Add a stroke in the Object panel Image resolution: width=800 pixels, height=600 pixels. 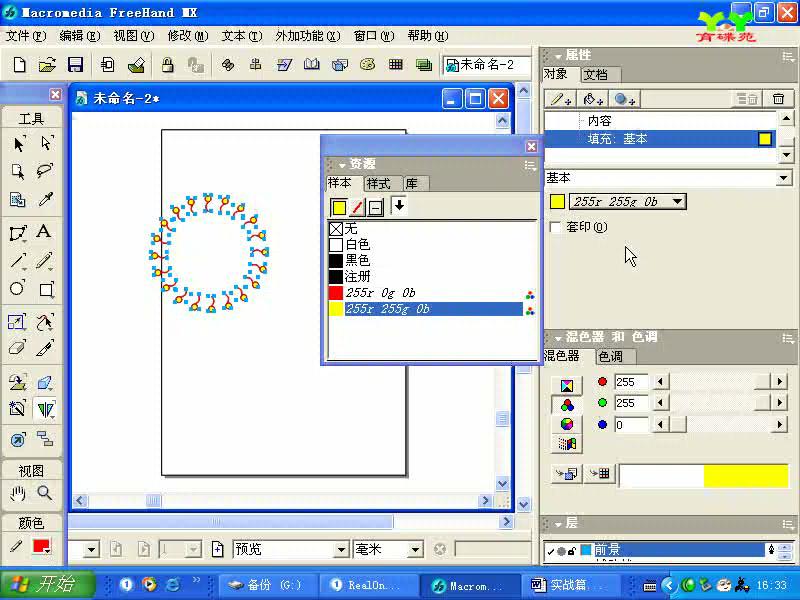(x=560, y=99)
